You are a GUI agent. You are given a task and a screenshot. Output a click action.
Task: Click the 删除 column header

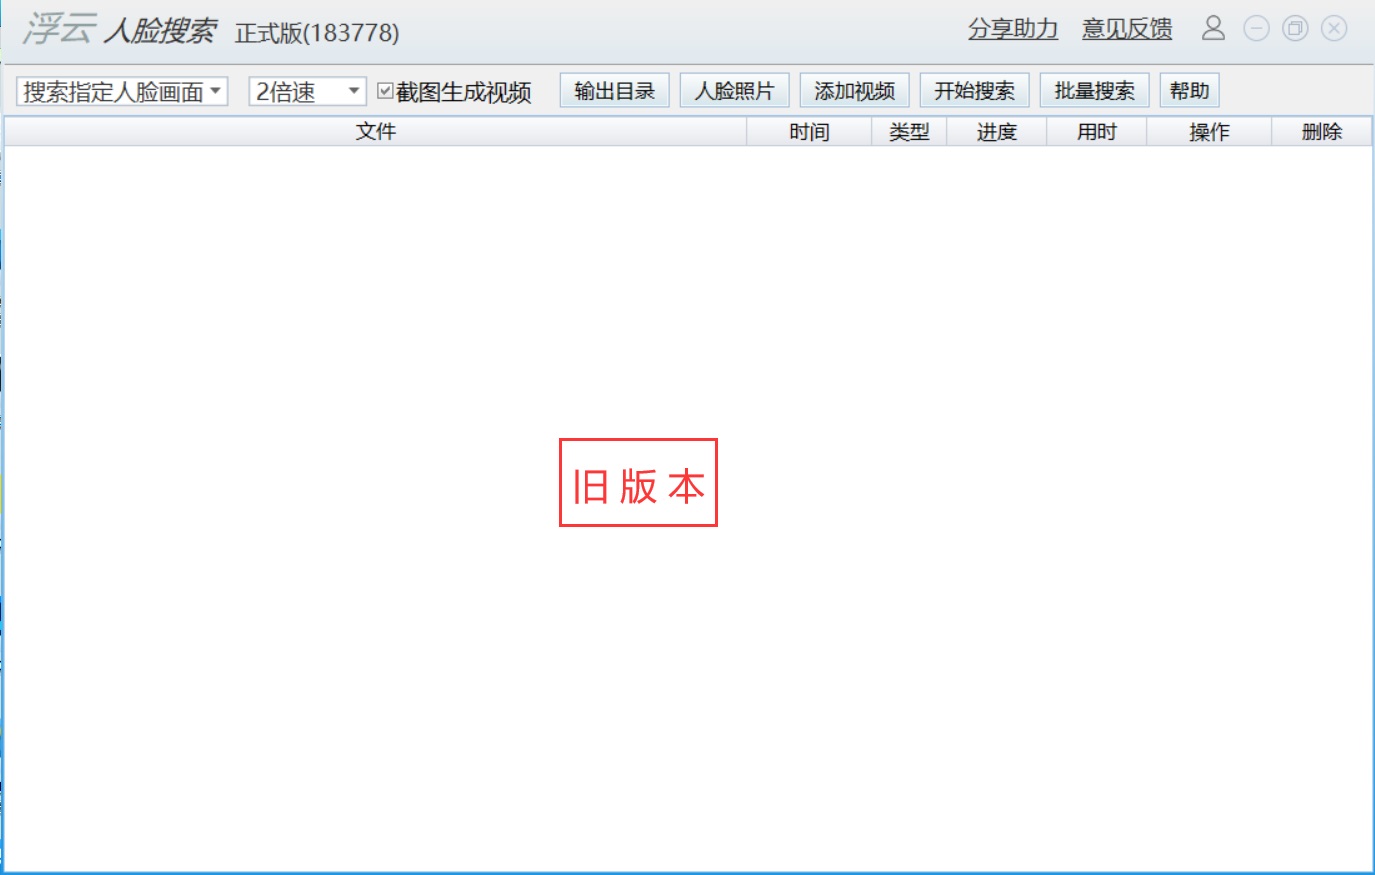point(1322,131)
